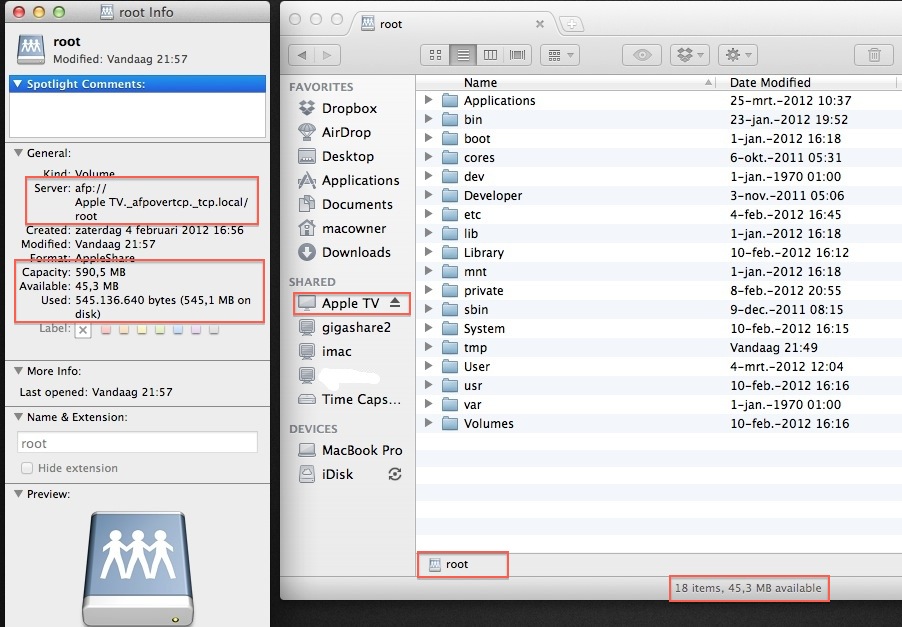Expand the Applications folder row
The width and height of the screenshot is (902, 627).
(x=428, y=100)
